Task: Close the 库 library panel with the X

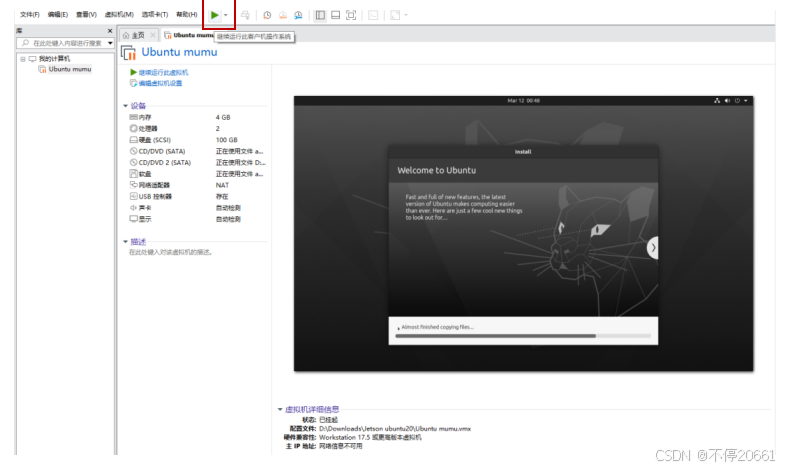Action: [x=110, y=31]
